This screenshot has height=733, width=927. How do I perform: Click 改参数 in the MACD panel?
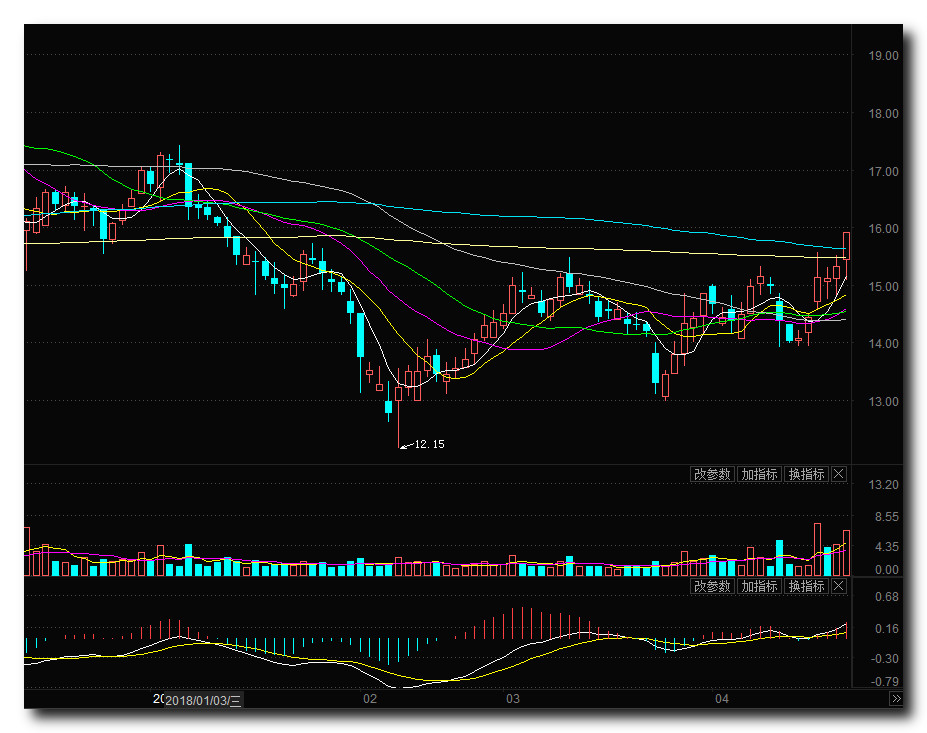click(x=712, y=586)
